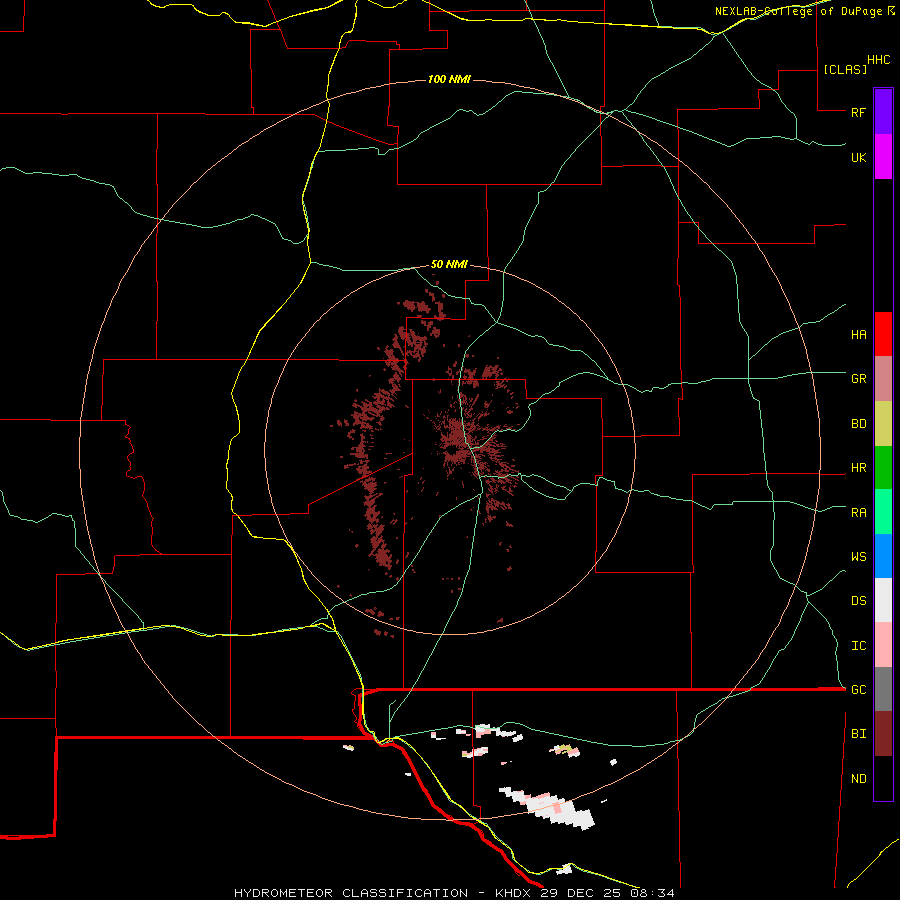Image resolution: width=900 pixels, height=900 pixels.
Task: Click the GC gray legend swatch
Action: click(x=883, y=689)
